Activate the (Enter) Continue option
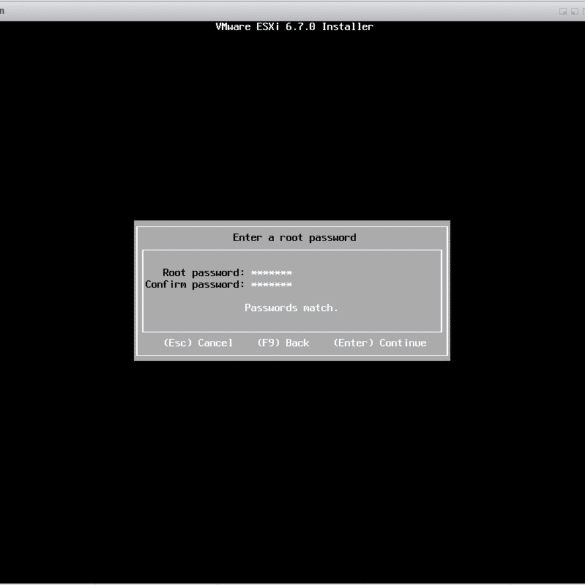 click(x=380, y=343)
